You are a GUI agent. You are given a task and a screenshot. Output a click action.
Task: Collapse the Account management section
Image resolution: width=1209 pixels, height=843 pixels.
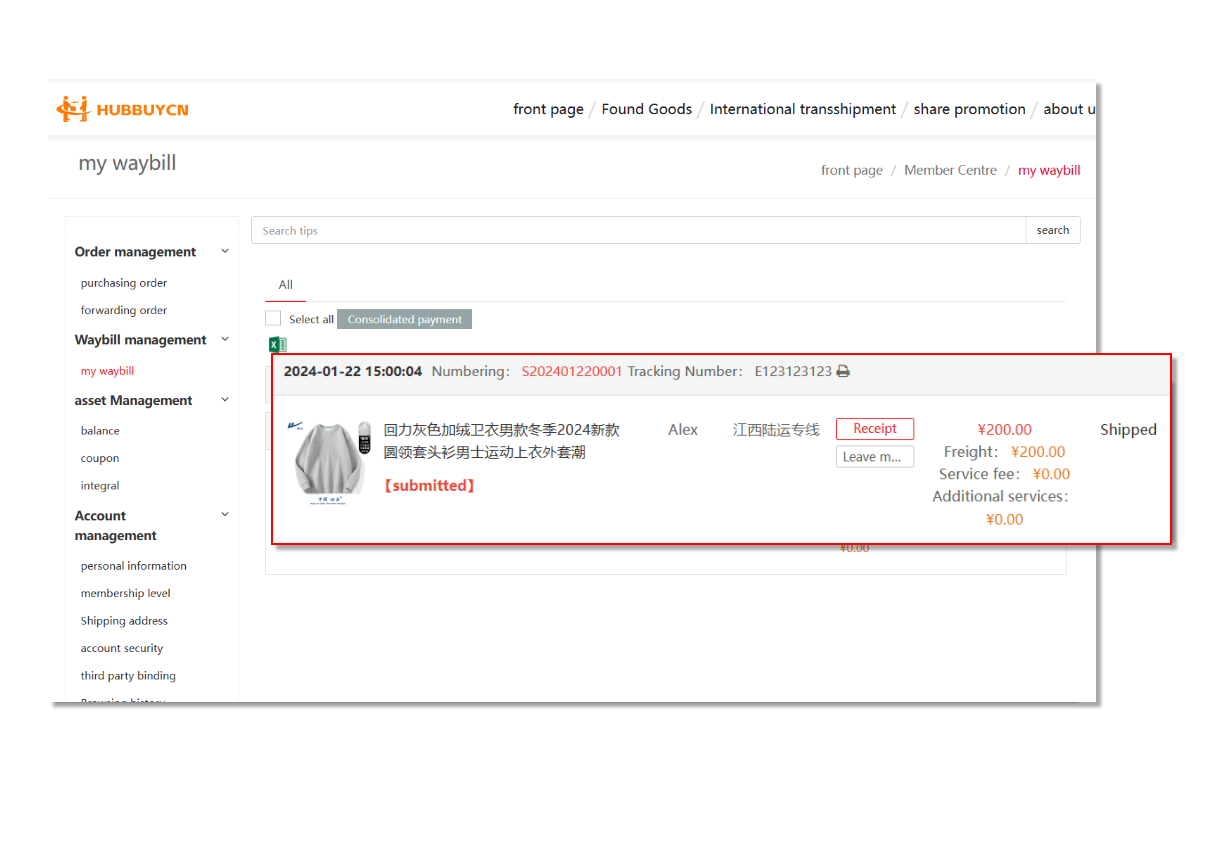click(x=224, y=515)
